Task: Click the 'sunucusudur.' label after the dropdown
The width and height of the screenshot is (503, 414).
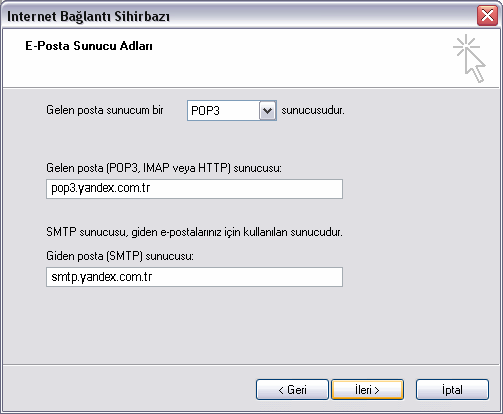Action: point(313,110)
